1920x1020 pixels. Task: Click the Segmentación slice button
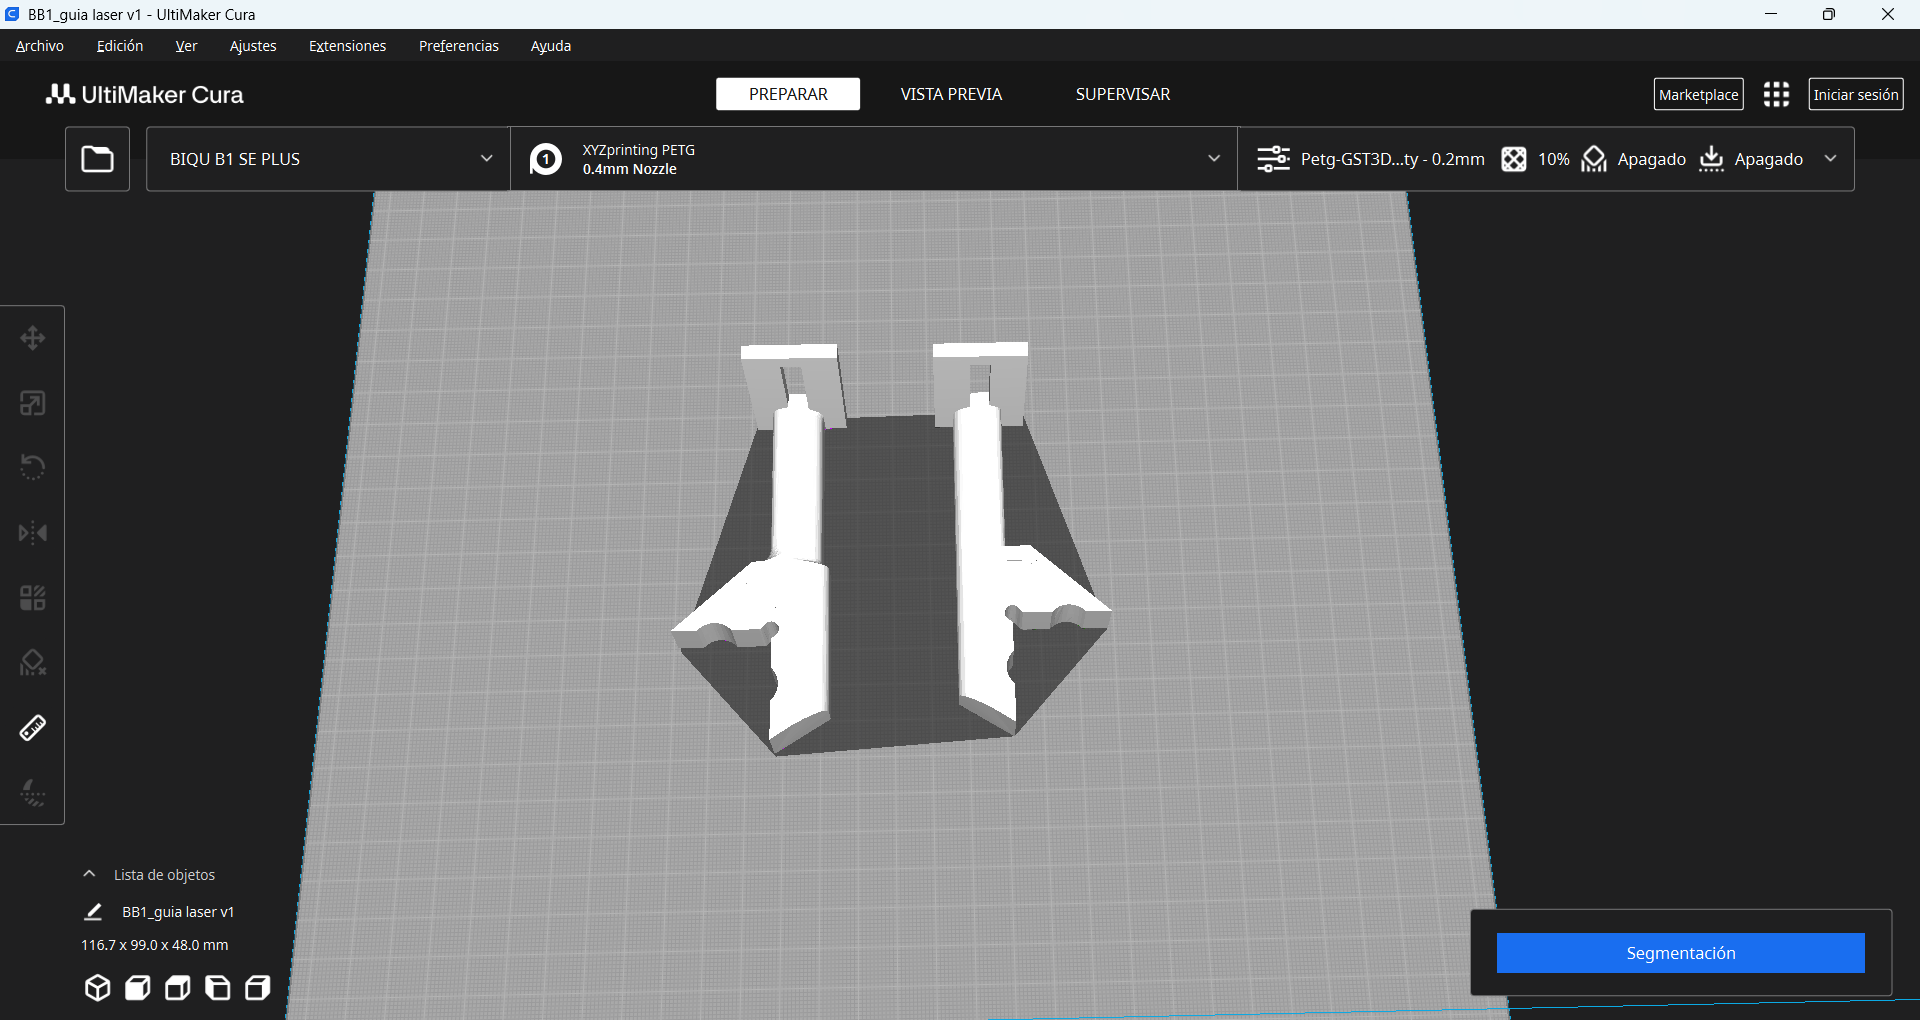1680,953
